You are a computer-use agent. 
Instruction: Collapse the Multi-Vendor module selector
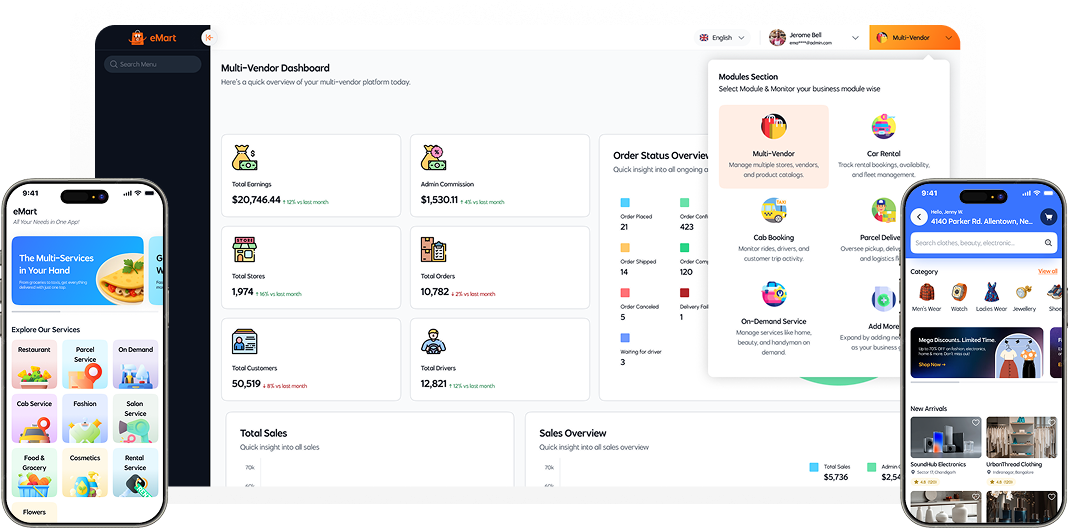pyautogui.click(x=947, y=38)
